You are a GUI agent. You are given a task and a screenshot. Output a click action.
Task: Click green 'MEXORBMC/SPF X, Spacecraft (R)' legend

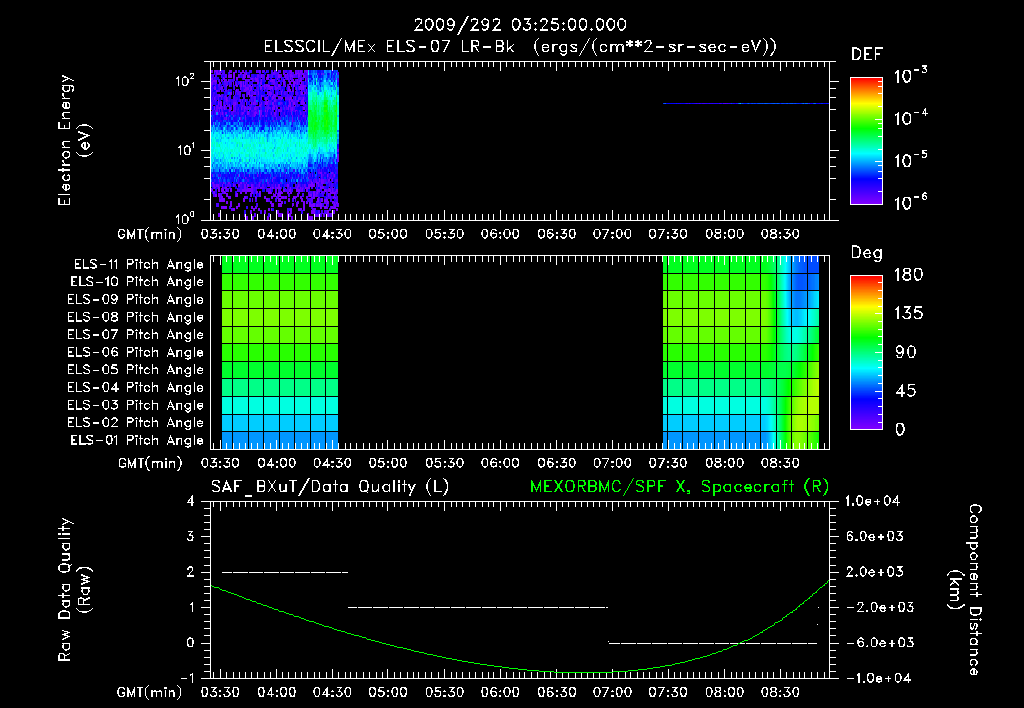[x=679, y=487]
